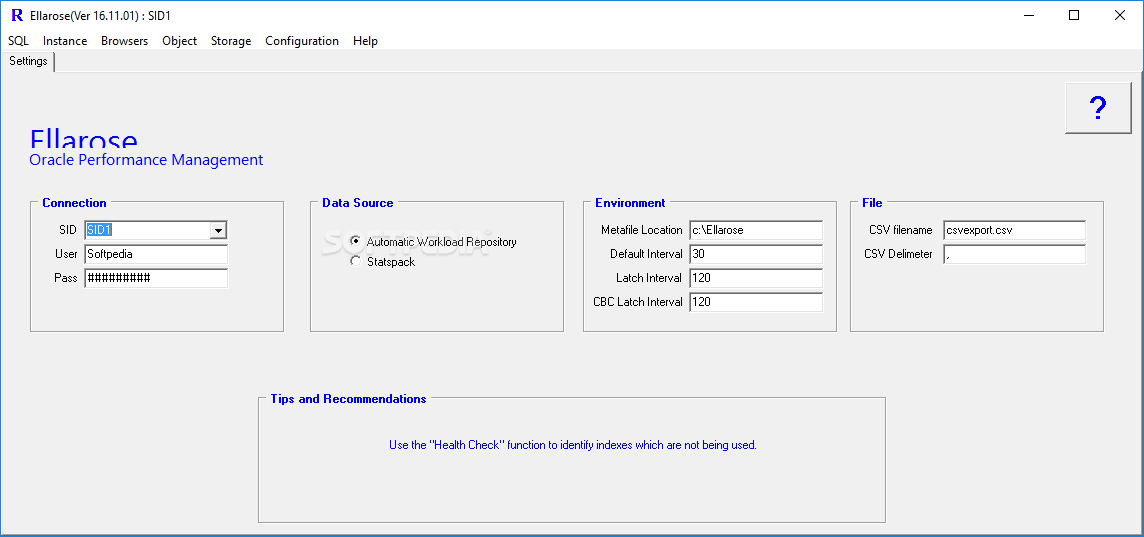Click the Oracle Performance Management subtitle

(x=146, y=160)
